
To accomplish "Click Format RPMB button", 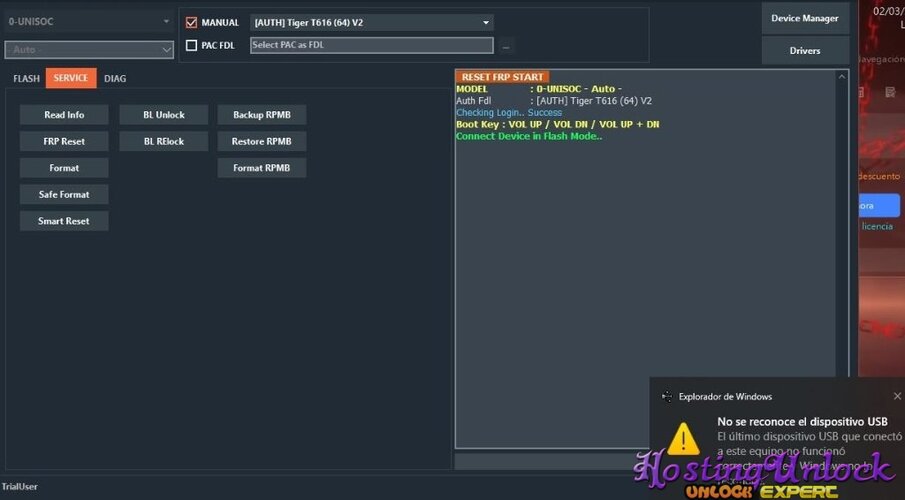I will click(262, 168).
